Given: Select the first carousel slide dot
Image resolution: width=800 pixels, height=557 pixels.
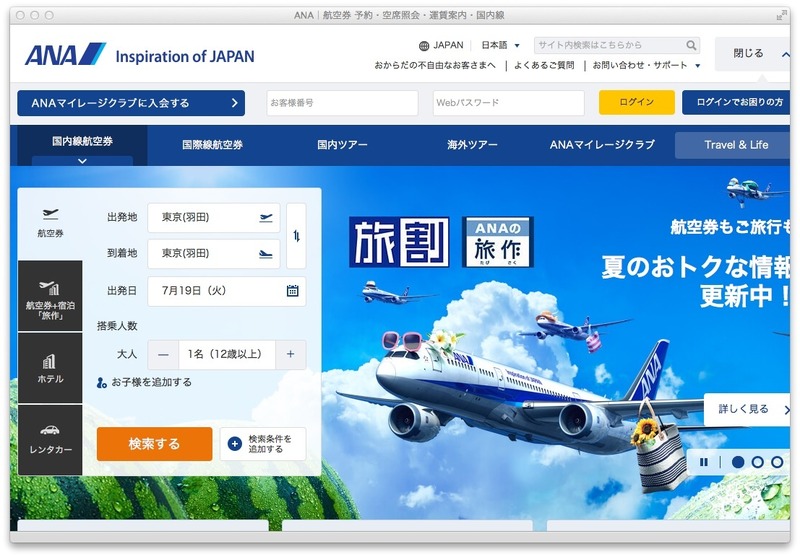Looking at the screenshot, I should point(738,462).
